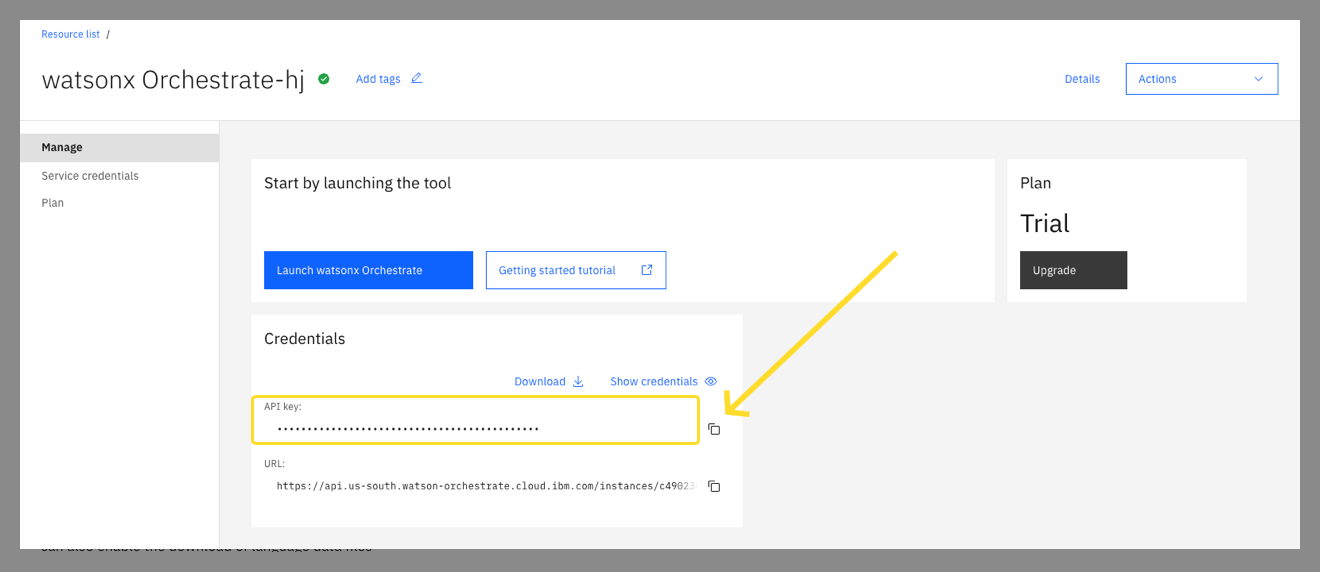Viewport: 1320px width, 572px height.
Task: Click Show credentials text
Action: (x=654, y=381)
